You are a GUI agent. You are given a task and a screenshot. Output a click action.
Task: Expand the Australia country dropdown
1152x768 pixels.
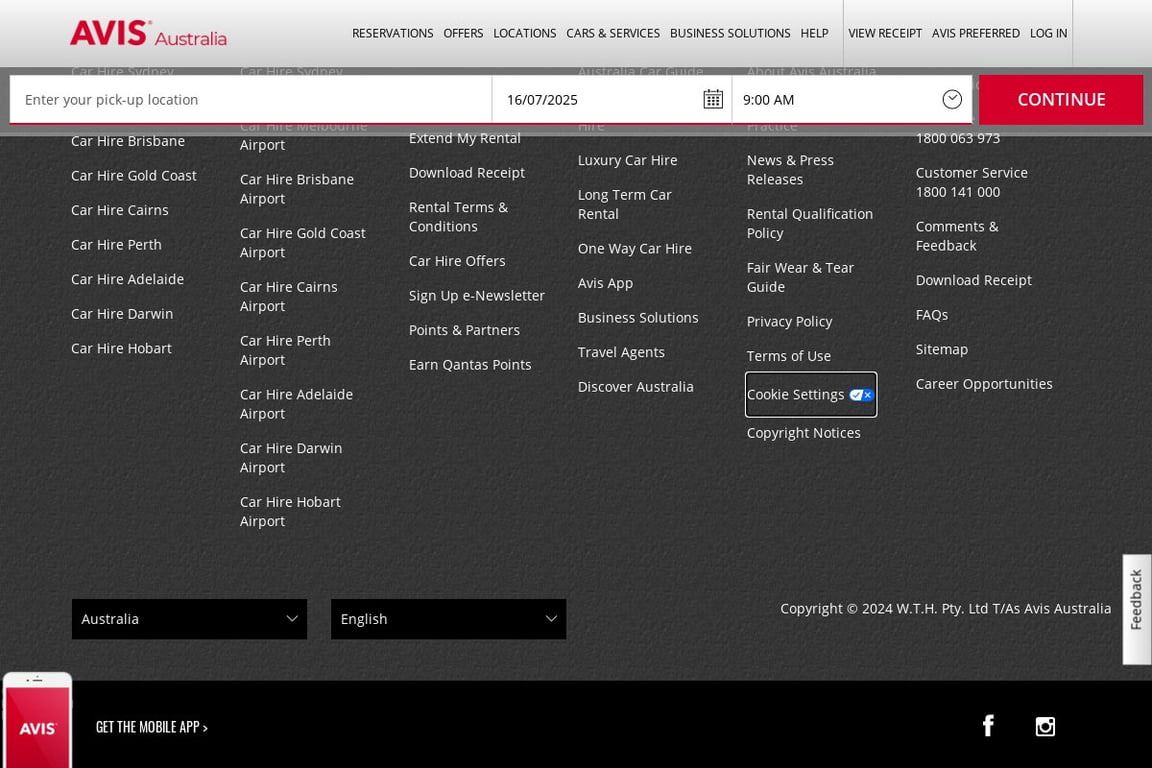pos(190,619)
